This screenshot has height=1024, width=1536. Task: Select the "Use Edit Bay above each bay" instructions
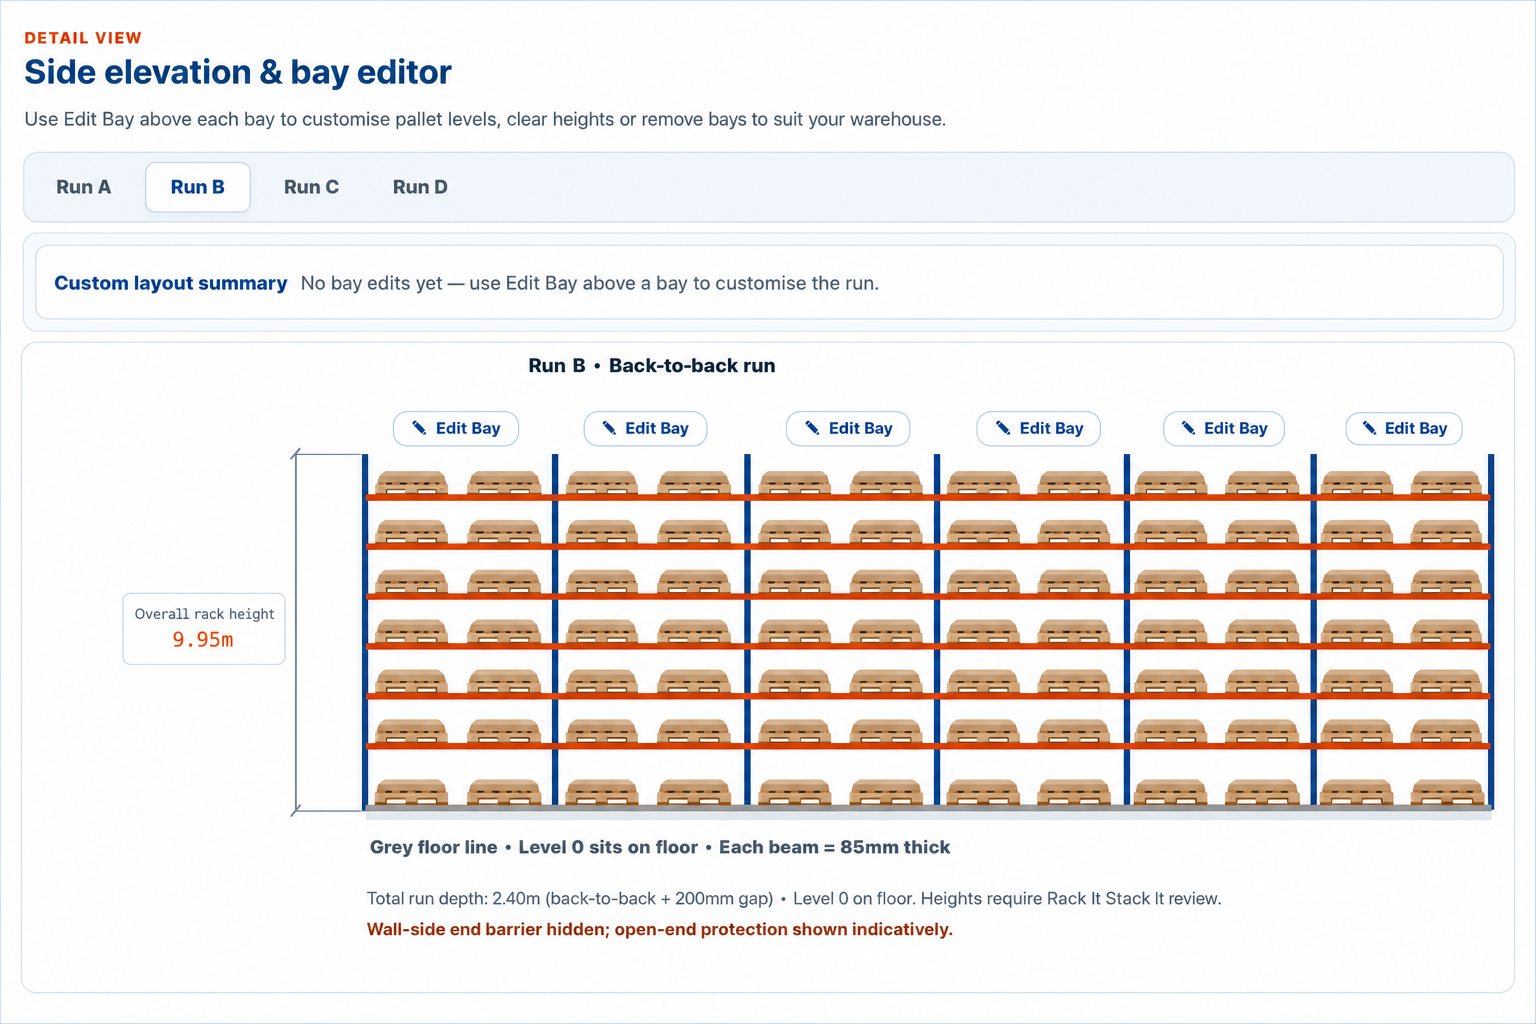(485, 119)
